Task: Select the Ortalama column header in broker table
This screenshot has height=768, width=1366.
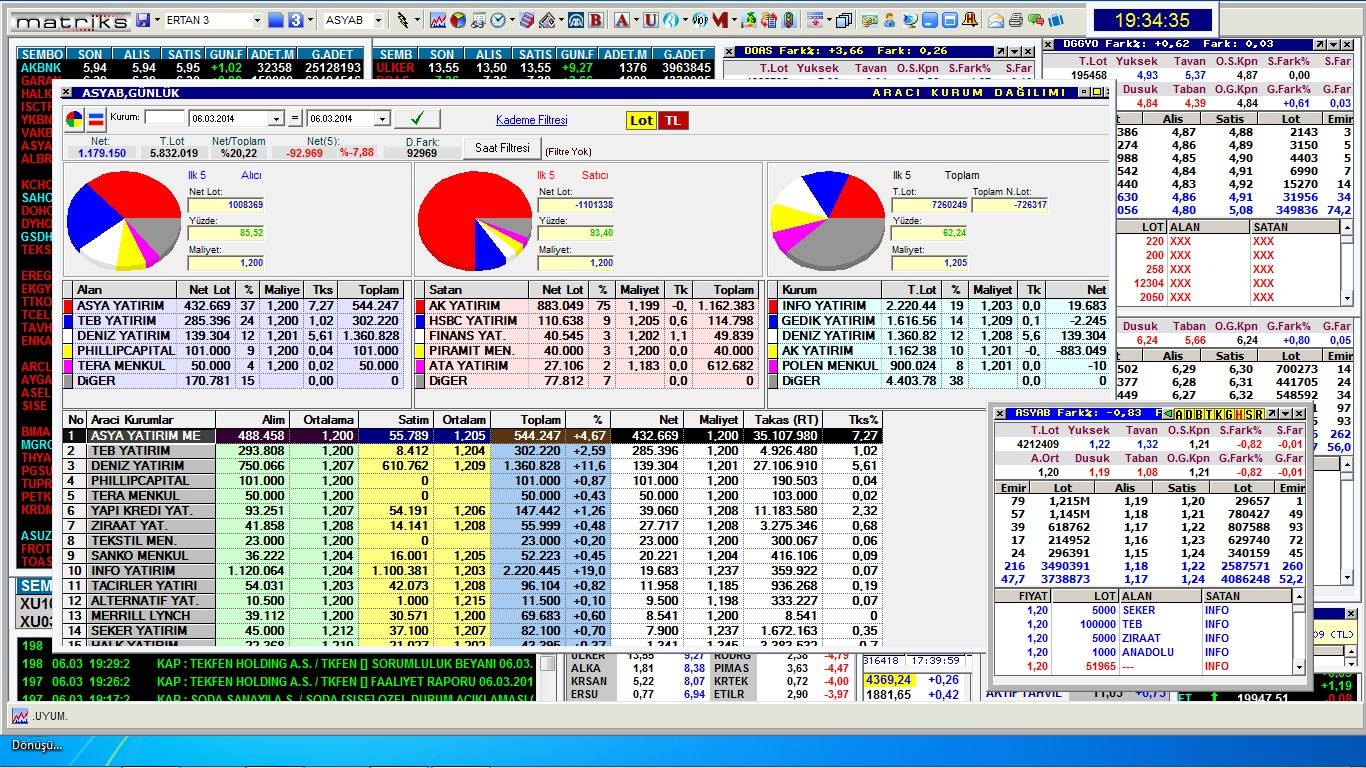Action: (325, 420)
